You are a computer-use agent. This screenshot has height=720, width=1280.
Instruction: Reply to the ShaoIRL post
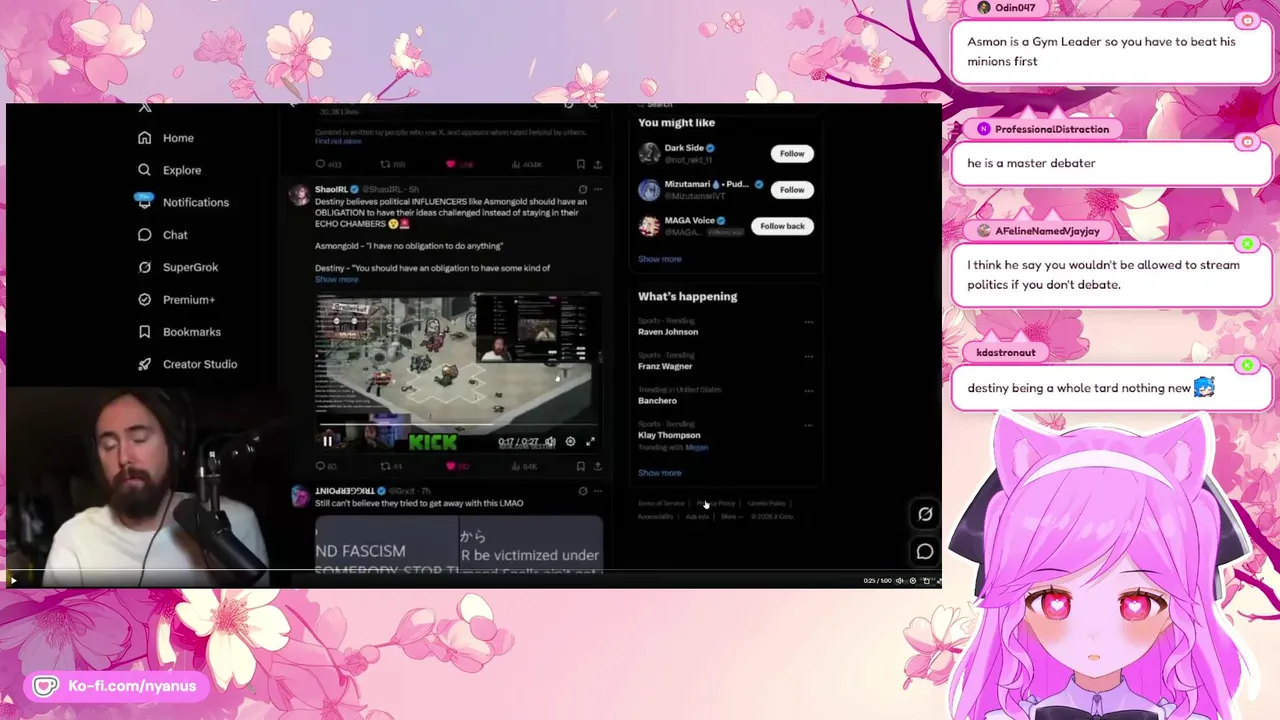pyautogui.click(x=325, y=466)
